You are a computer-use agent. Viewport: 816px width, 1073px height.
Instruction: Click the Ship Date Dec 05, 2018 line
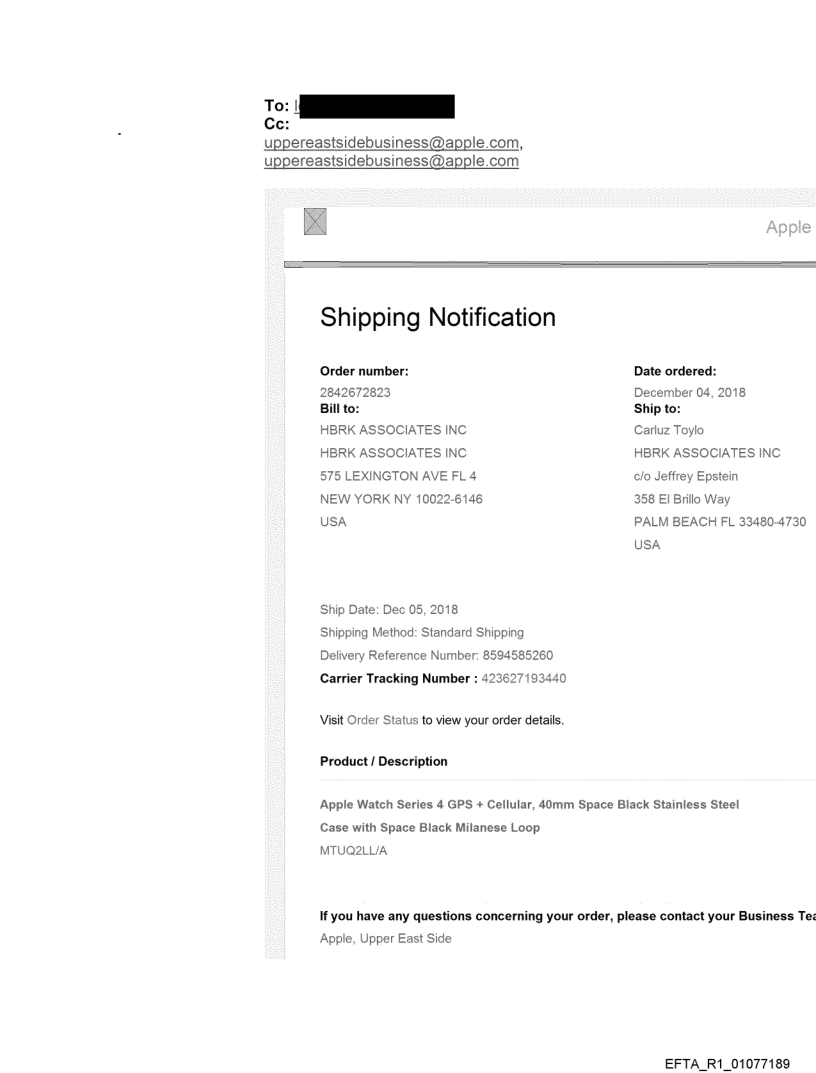pos(389,609)
